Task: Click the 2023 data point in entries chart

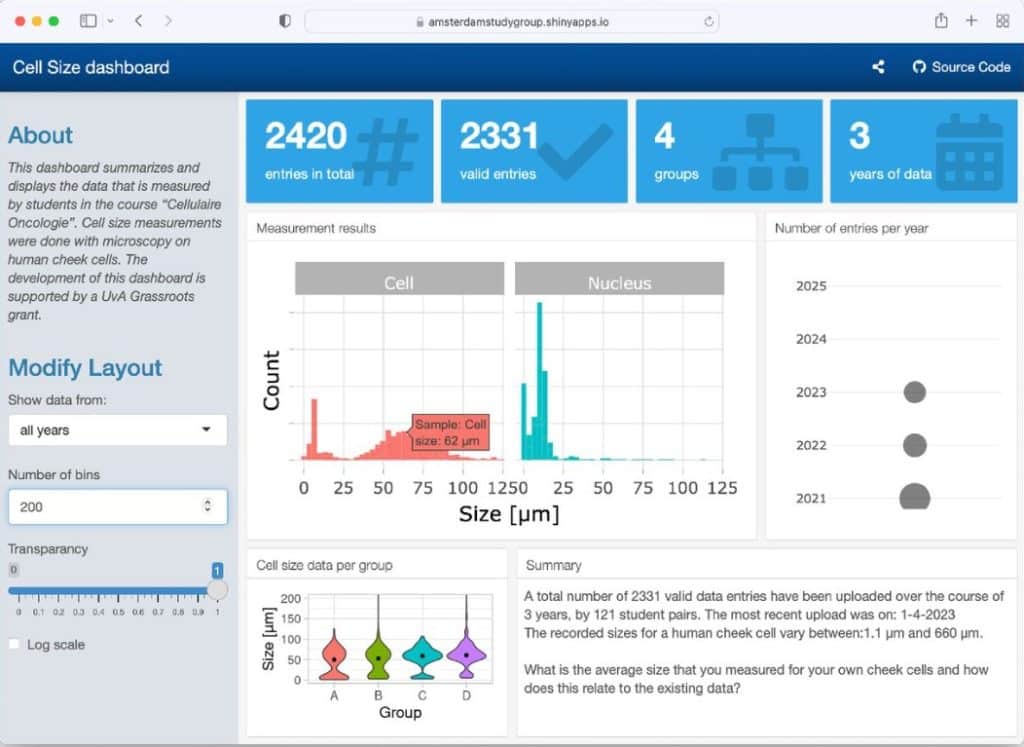Action: coord(914,392)
